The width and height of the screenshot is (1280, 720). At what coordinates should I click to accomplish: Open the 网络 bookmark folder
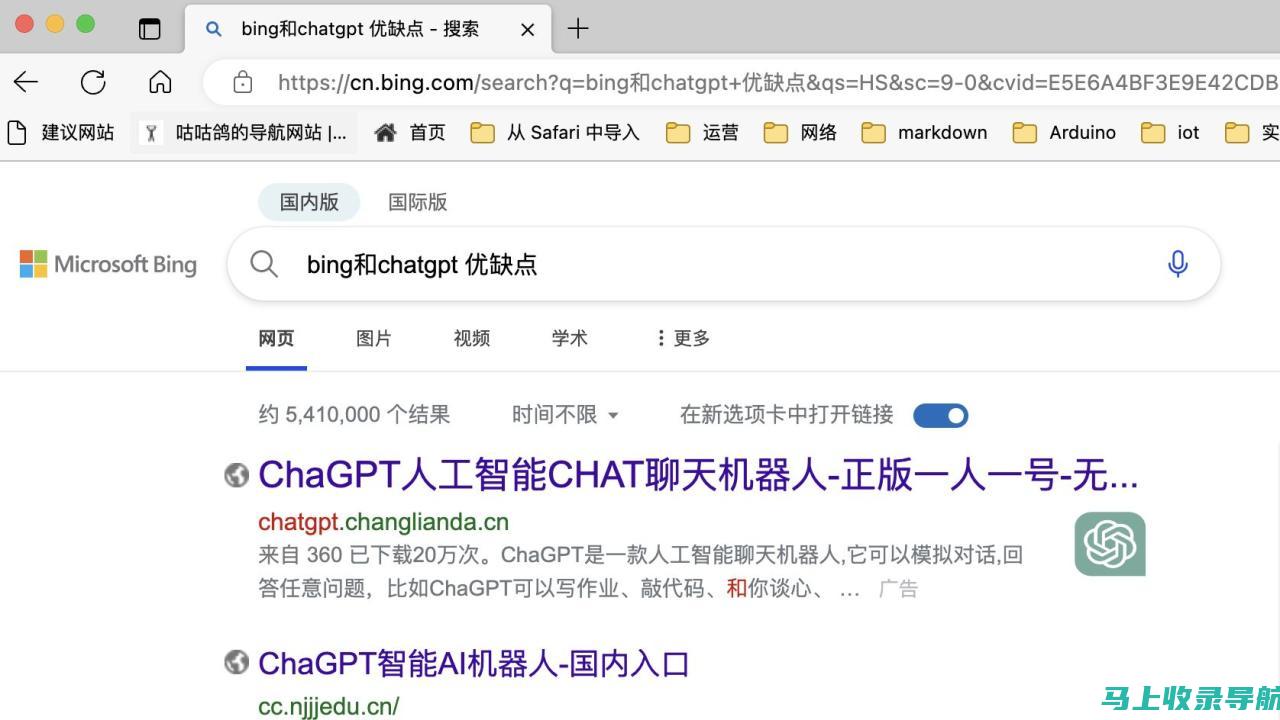[x=800, y=132]
